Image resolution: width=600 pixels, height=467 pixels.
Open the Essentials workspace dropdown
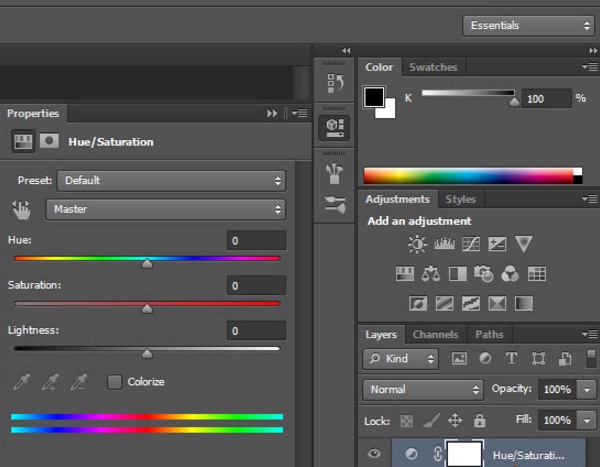pyautogui.click(x=528, y=26)
